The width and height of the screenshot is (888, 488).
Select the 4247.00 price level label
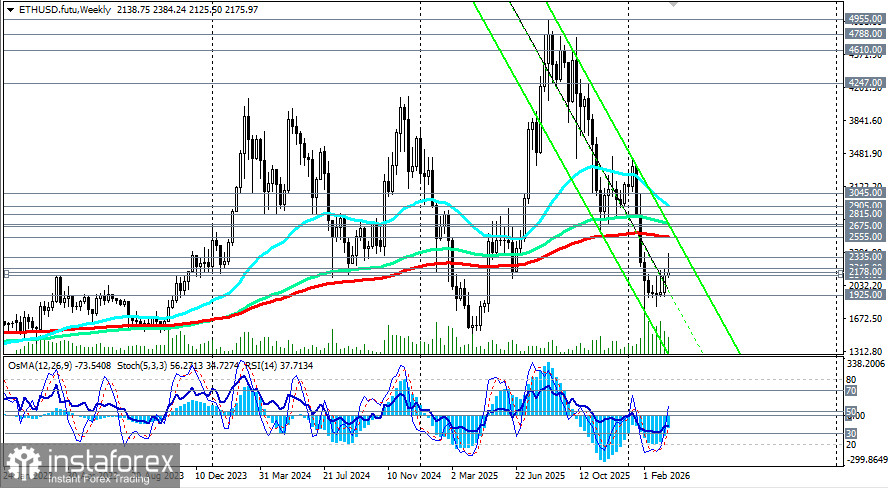tap(864, 83)
